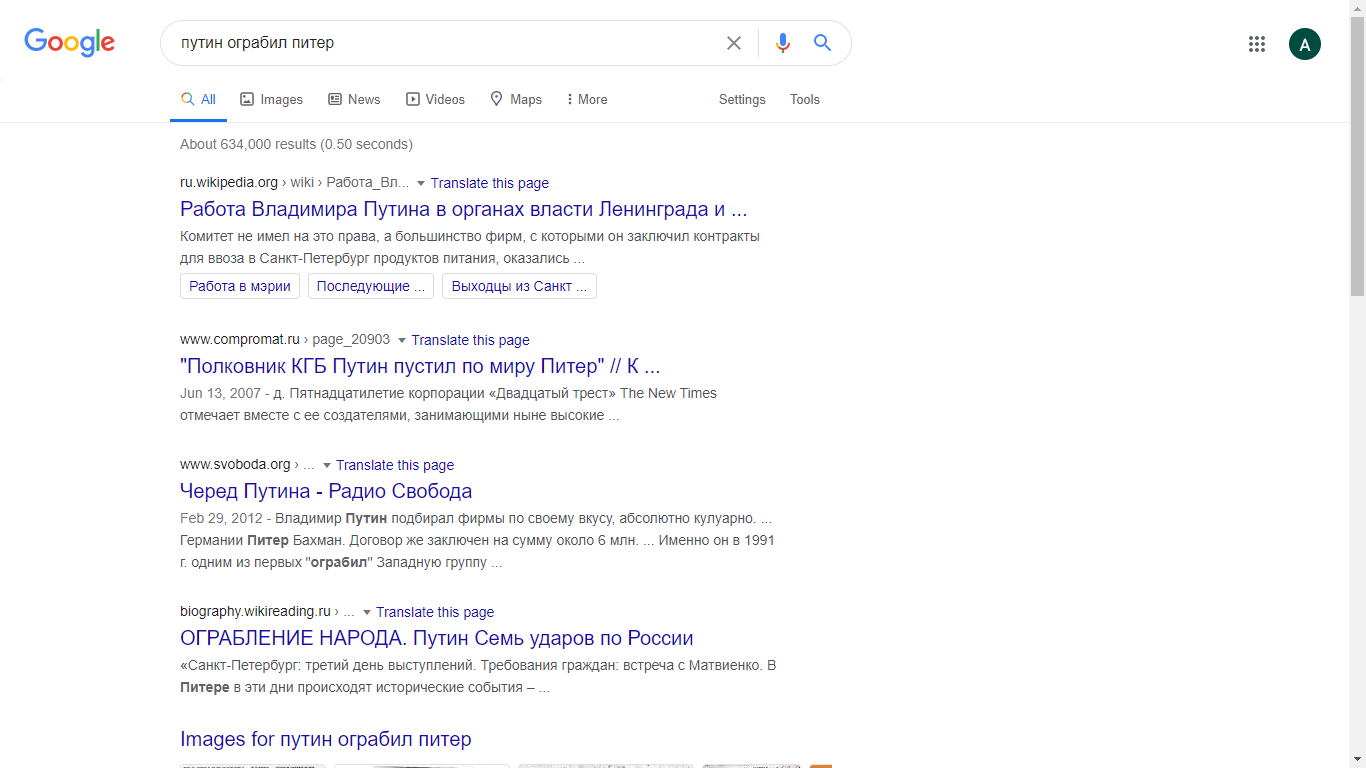Viewport: 1366px width, 768px height.
Task: Translate the biography.wikireading.ru result page
Action: [x=435, y=612]
